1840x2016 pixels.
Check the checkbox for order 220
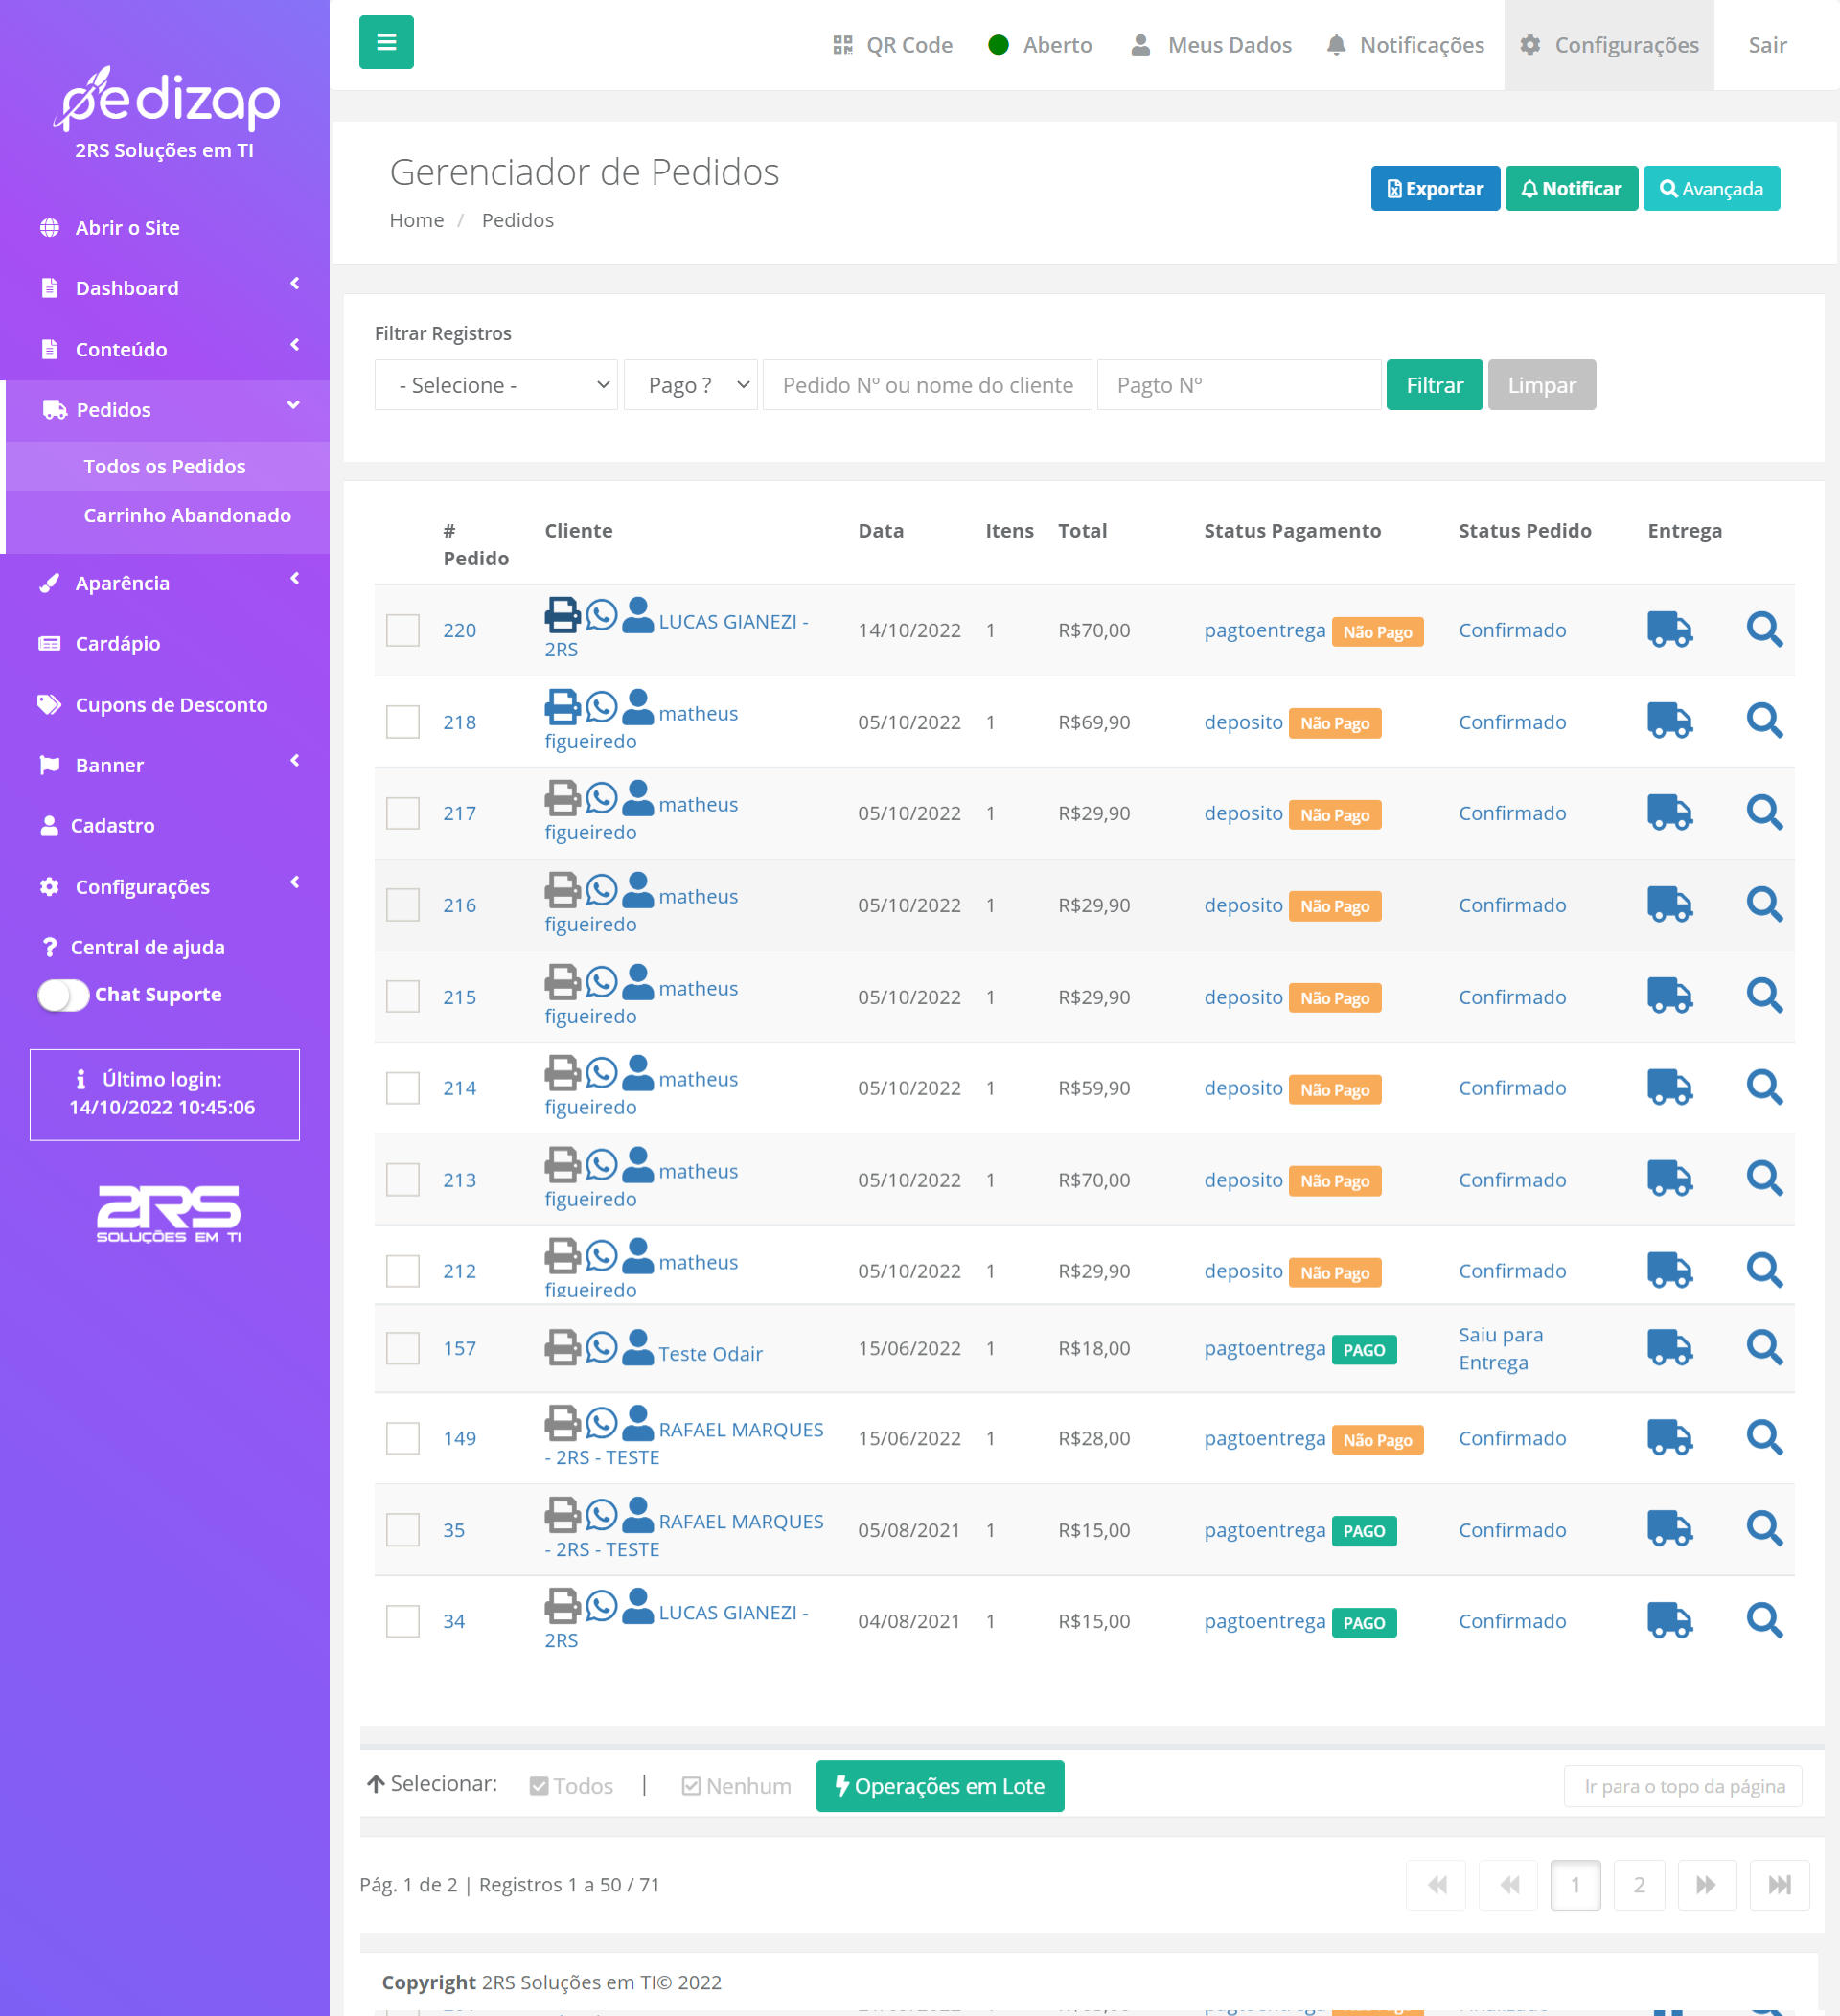tap(403, 630)
